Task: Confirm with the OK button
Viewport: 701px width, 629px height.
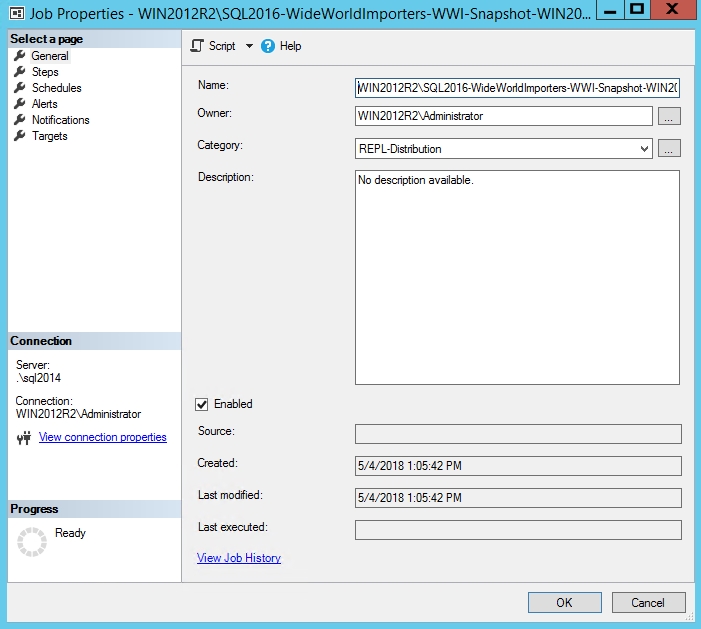Action: pyautogui.click(x=565, y=603)
